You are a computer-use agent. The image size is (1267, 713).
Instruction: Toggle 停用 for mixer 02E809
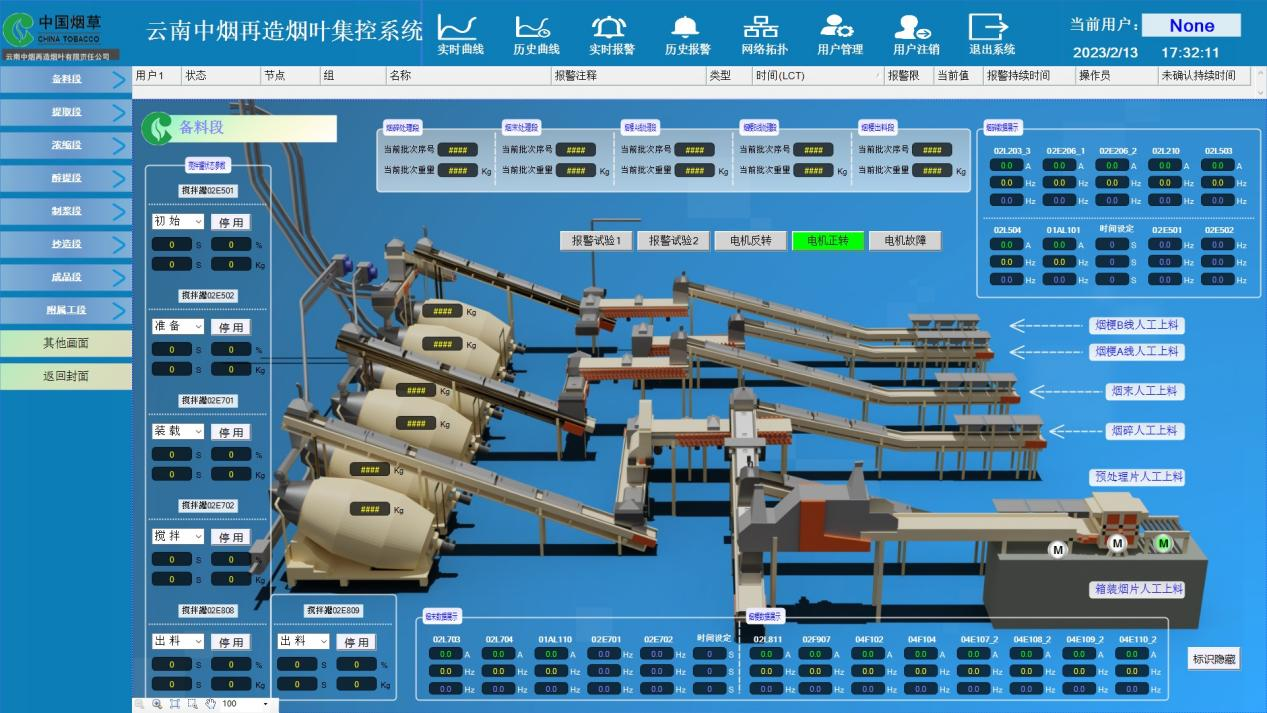coord(356,642)
